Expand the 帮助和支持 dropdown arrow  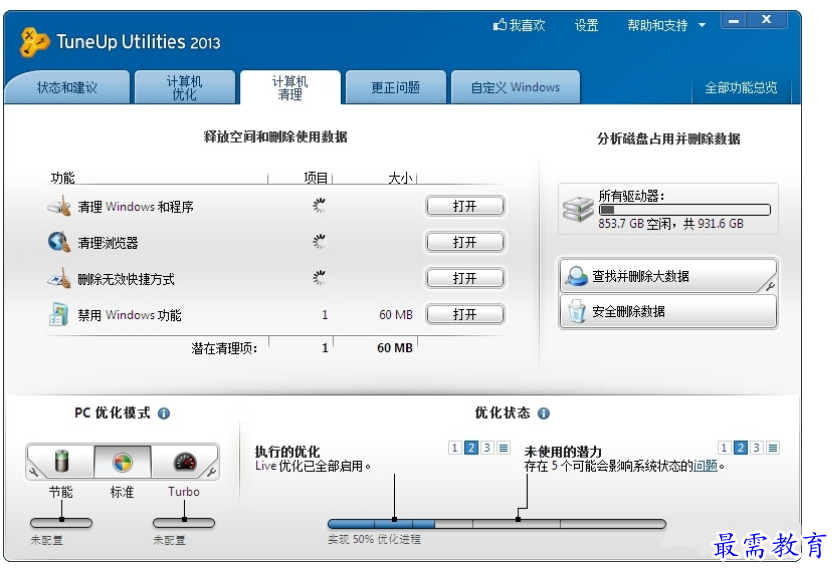click(x=702, y=25)
